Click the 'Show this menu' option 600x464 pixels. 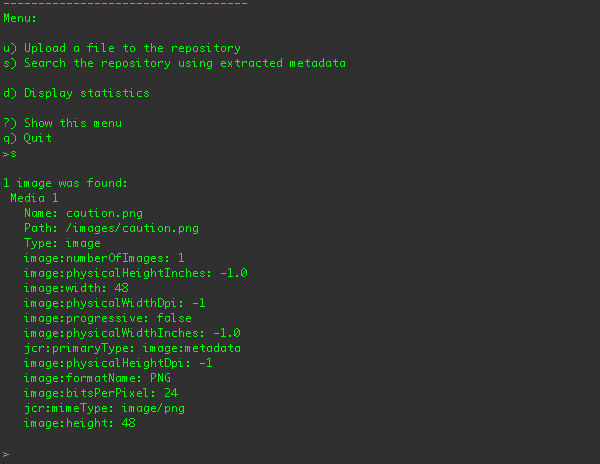tap(63, 123)
